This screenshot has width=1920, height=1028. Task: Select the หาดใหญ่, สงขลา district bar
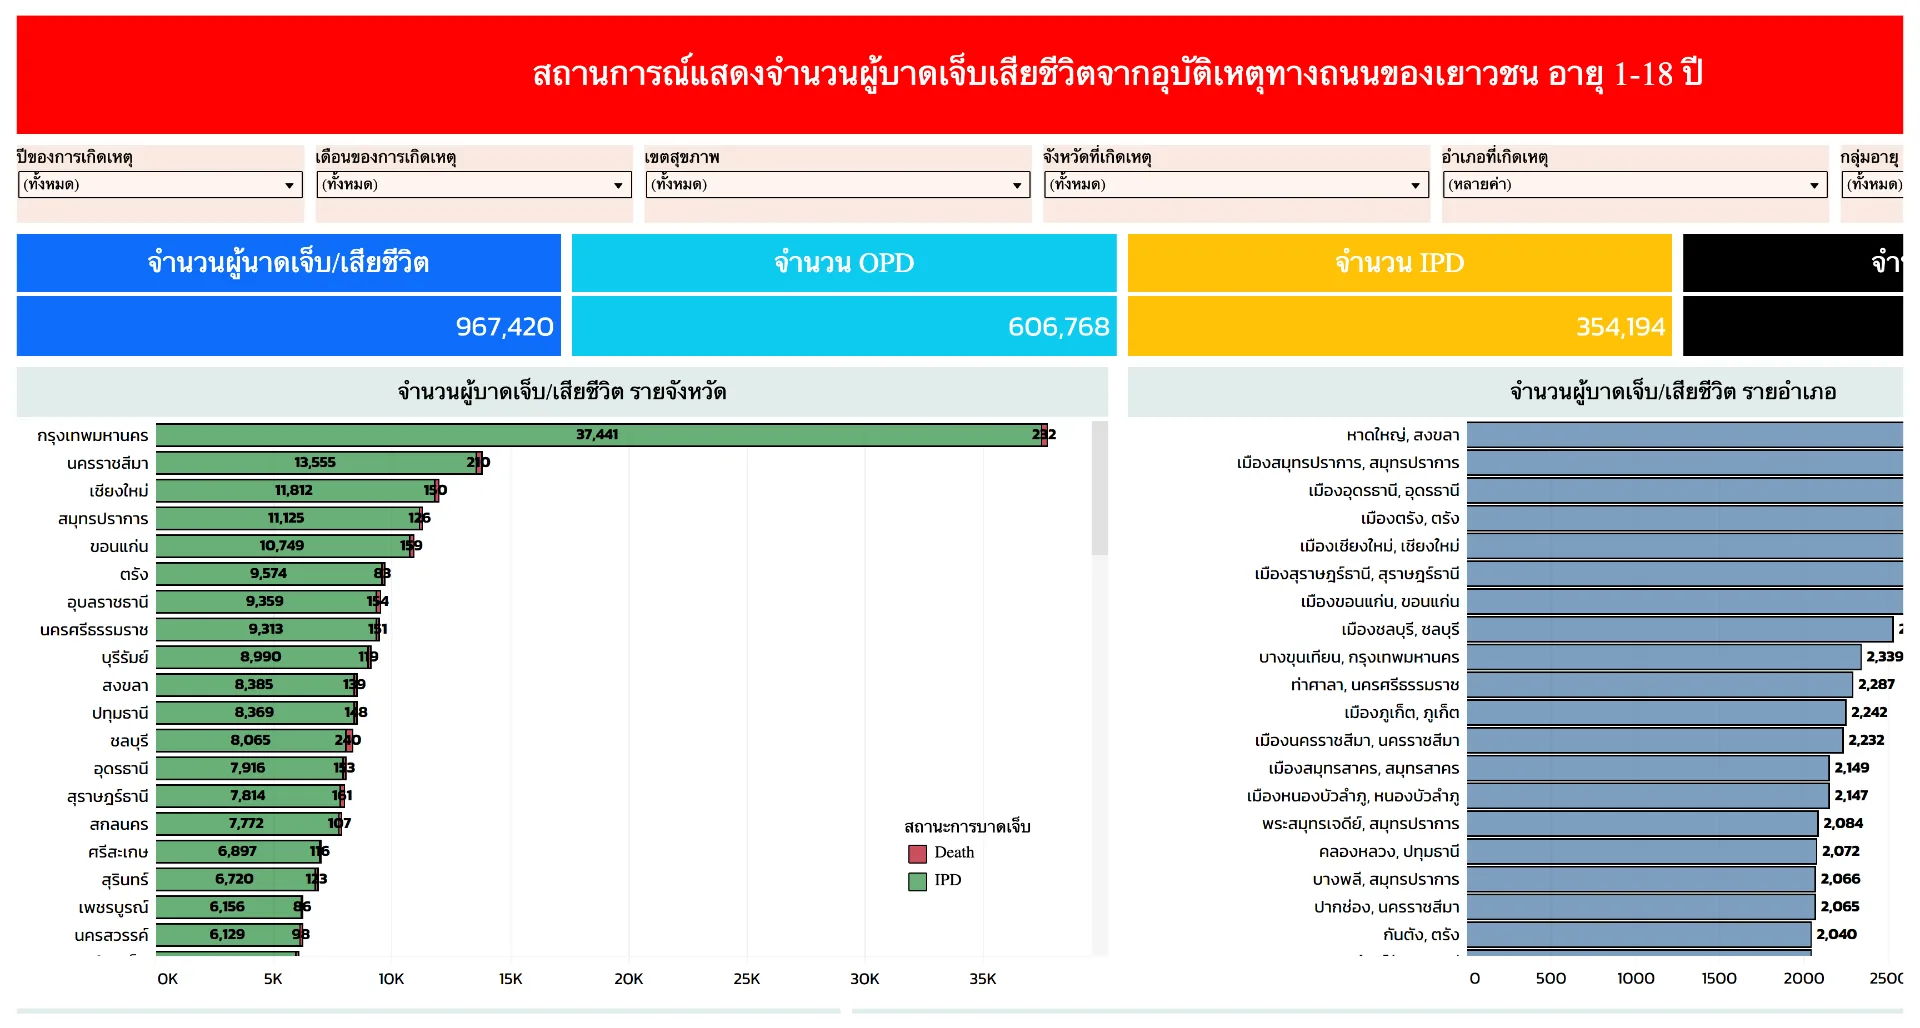click(x=1685, y=435)
